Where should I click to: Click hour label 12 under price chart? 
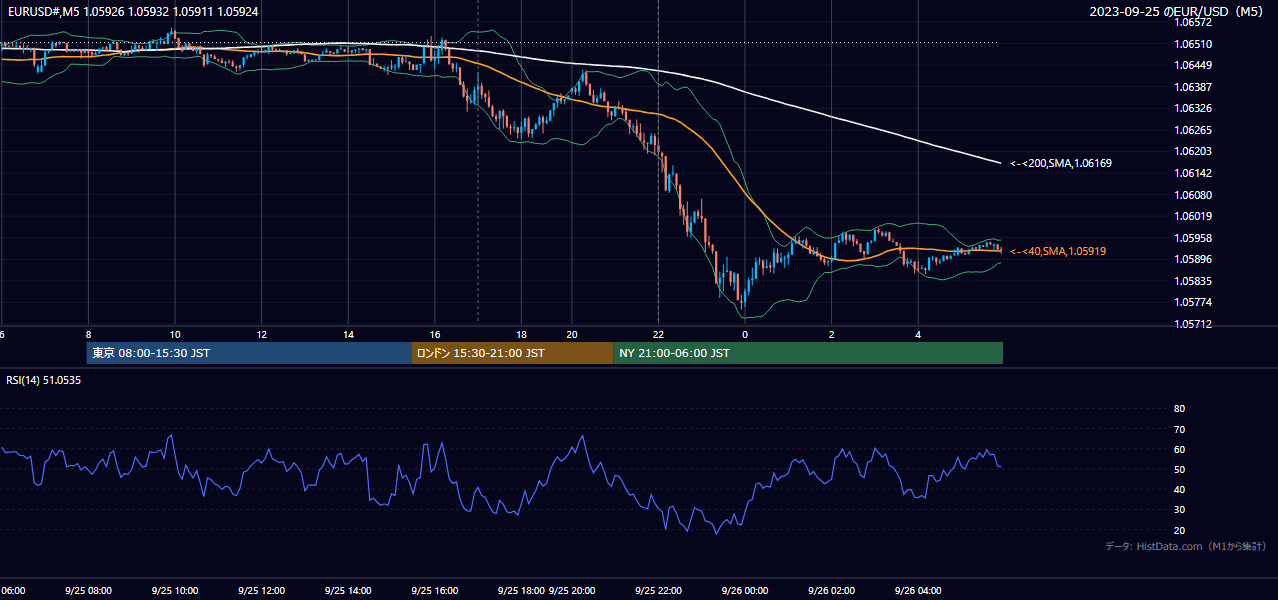tap(261, 334)
